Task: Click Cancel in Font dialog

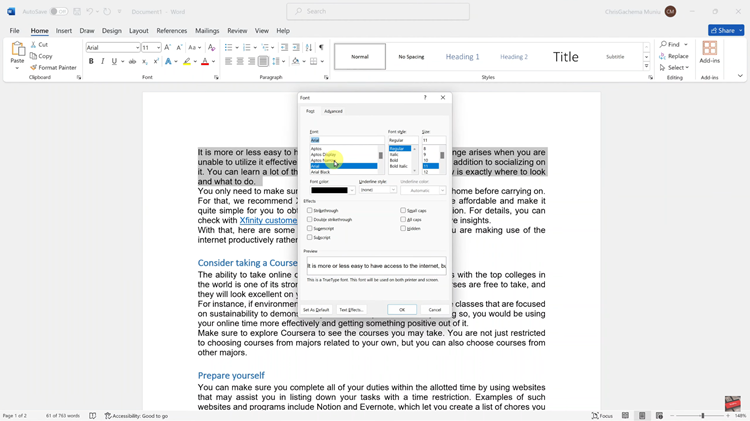Action: [434, 310]
